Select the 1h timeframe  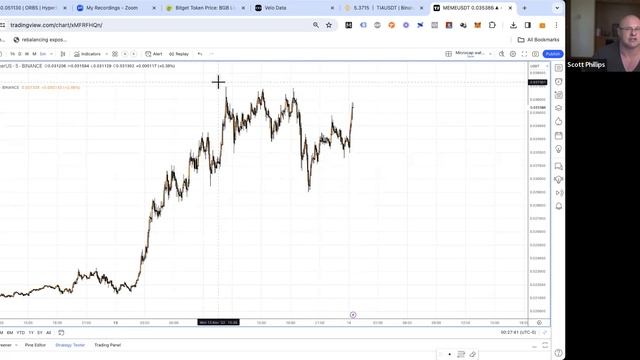12,54
